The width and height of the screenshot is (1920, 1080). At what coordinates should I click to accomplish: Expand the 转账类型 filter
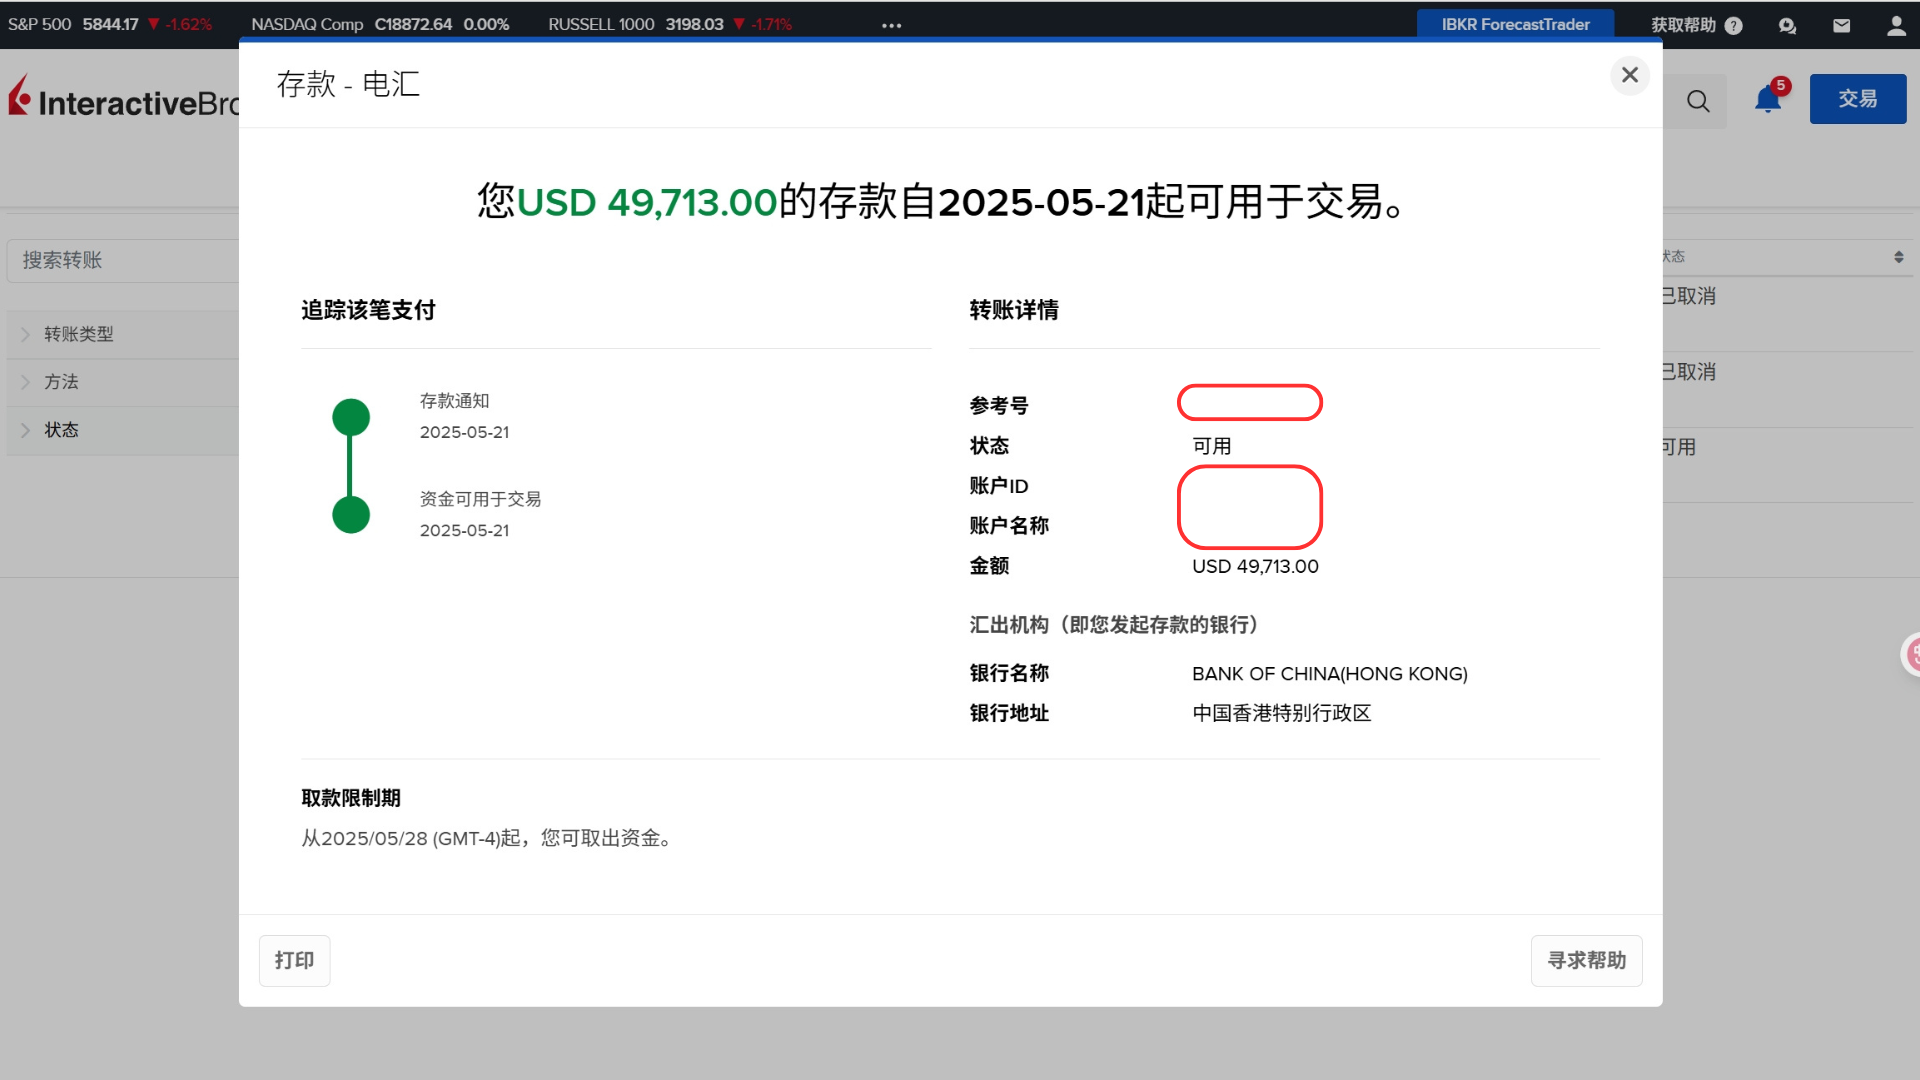(x=78, y=334)
